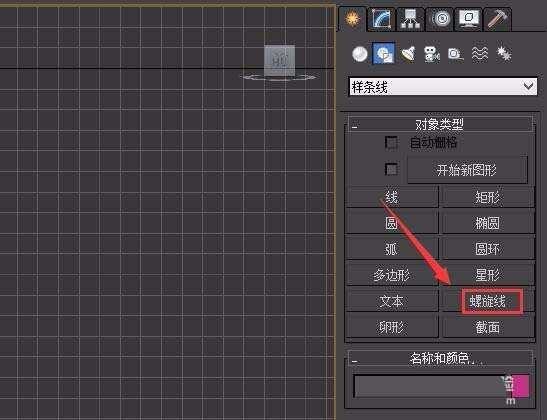Switch to the Modify panel tab
The image size is (547, 420).
pos(381,18)
